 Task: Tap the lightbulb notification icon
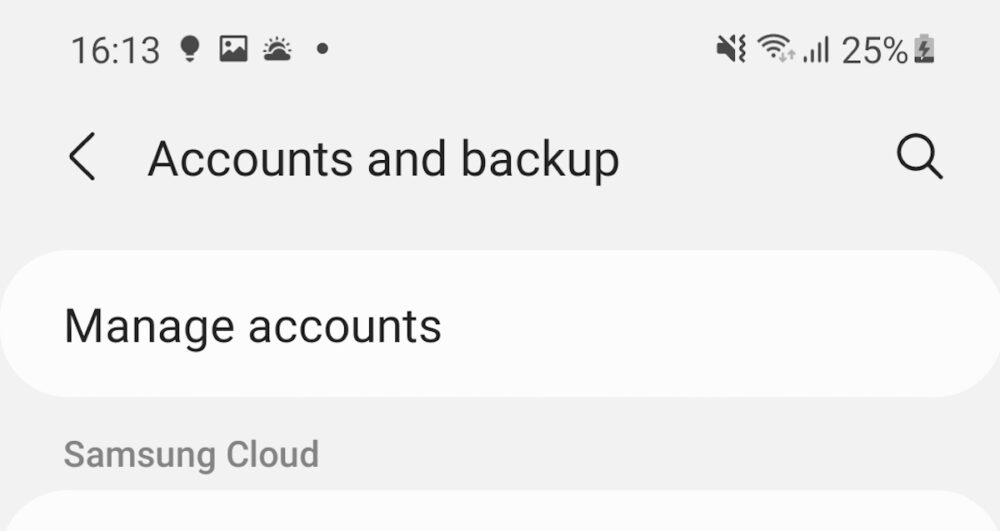pos(189,49)
